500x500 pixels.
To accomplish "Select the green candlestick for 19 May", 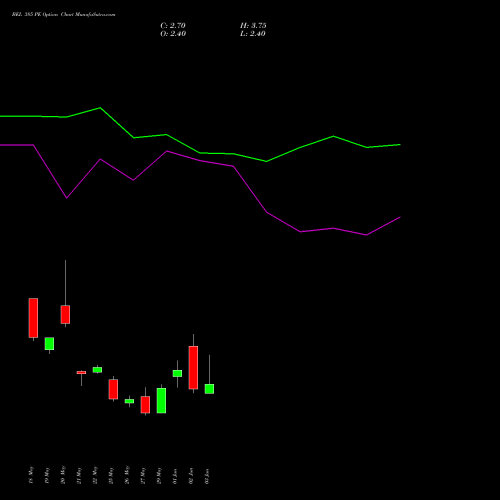I will click(49, 344).
